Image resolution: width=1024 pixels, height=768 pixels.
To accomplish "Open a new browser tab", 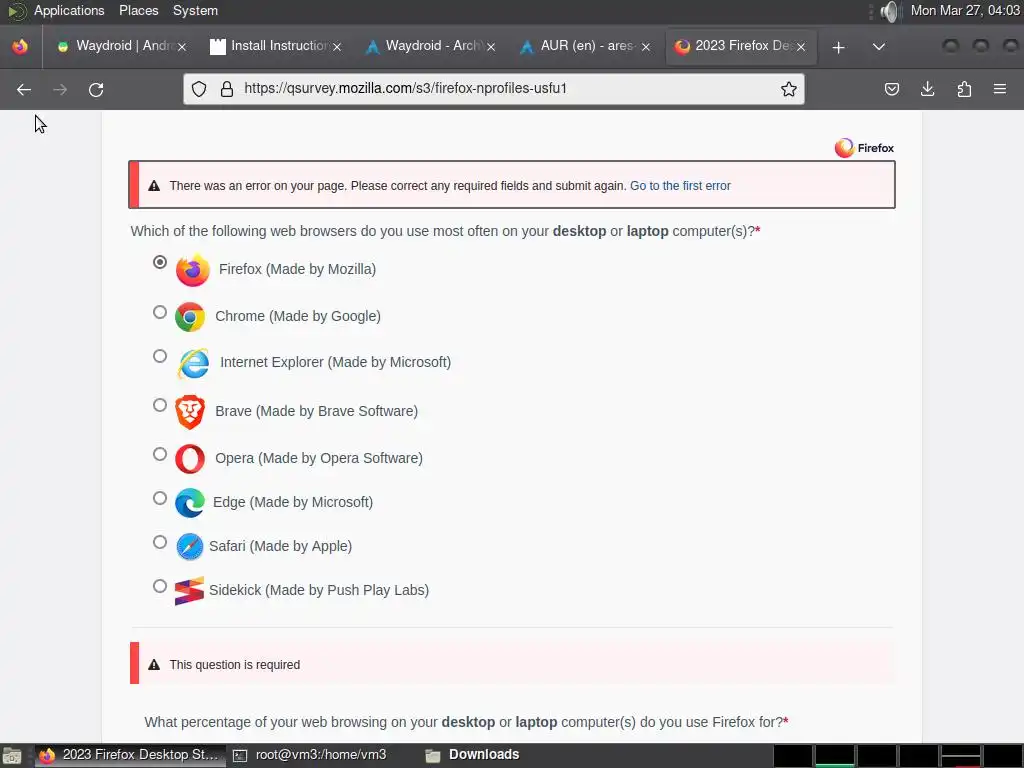I will (839, 47).
